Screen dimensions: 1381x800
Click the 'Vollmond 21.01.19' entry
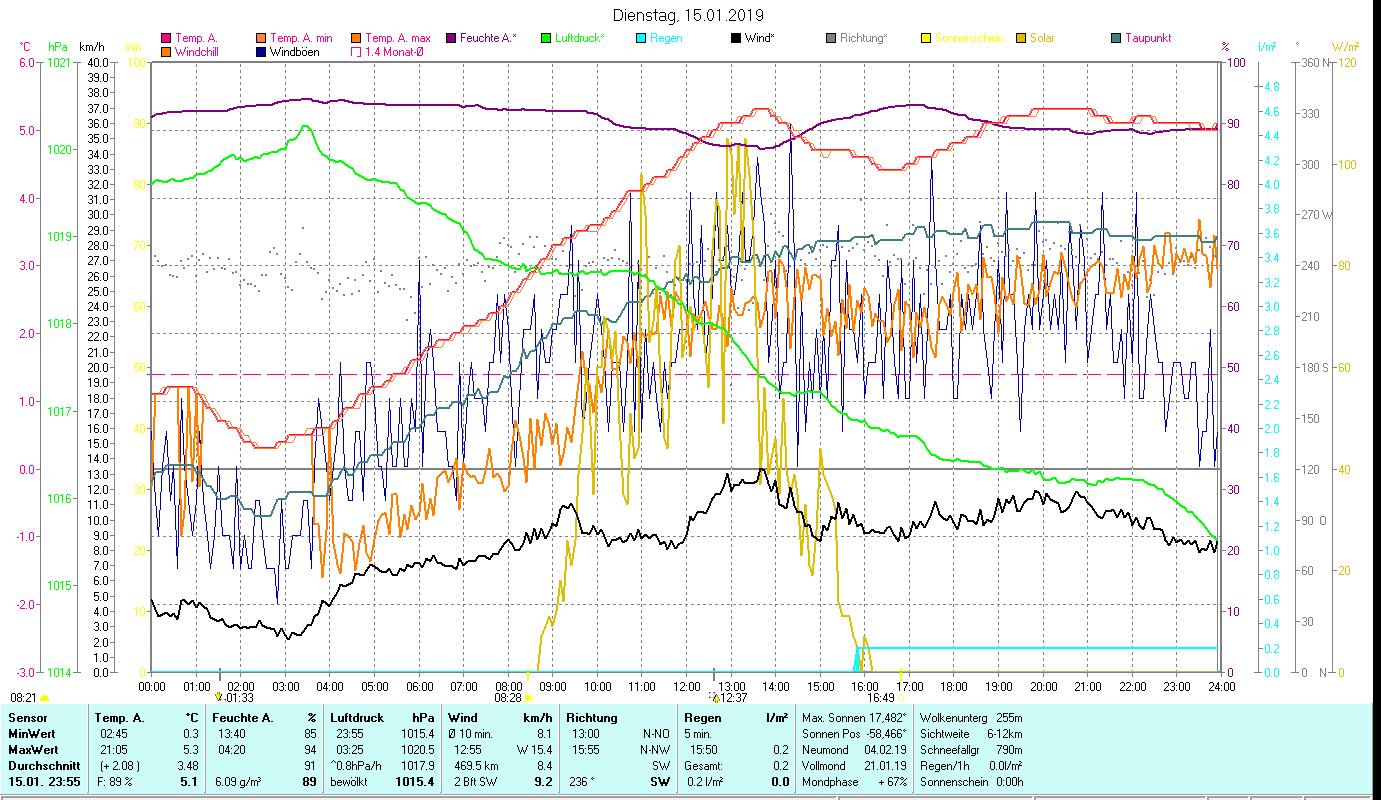click(x=855, y=766)
